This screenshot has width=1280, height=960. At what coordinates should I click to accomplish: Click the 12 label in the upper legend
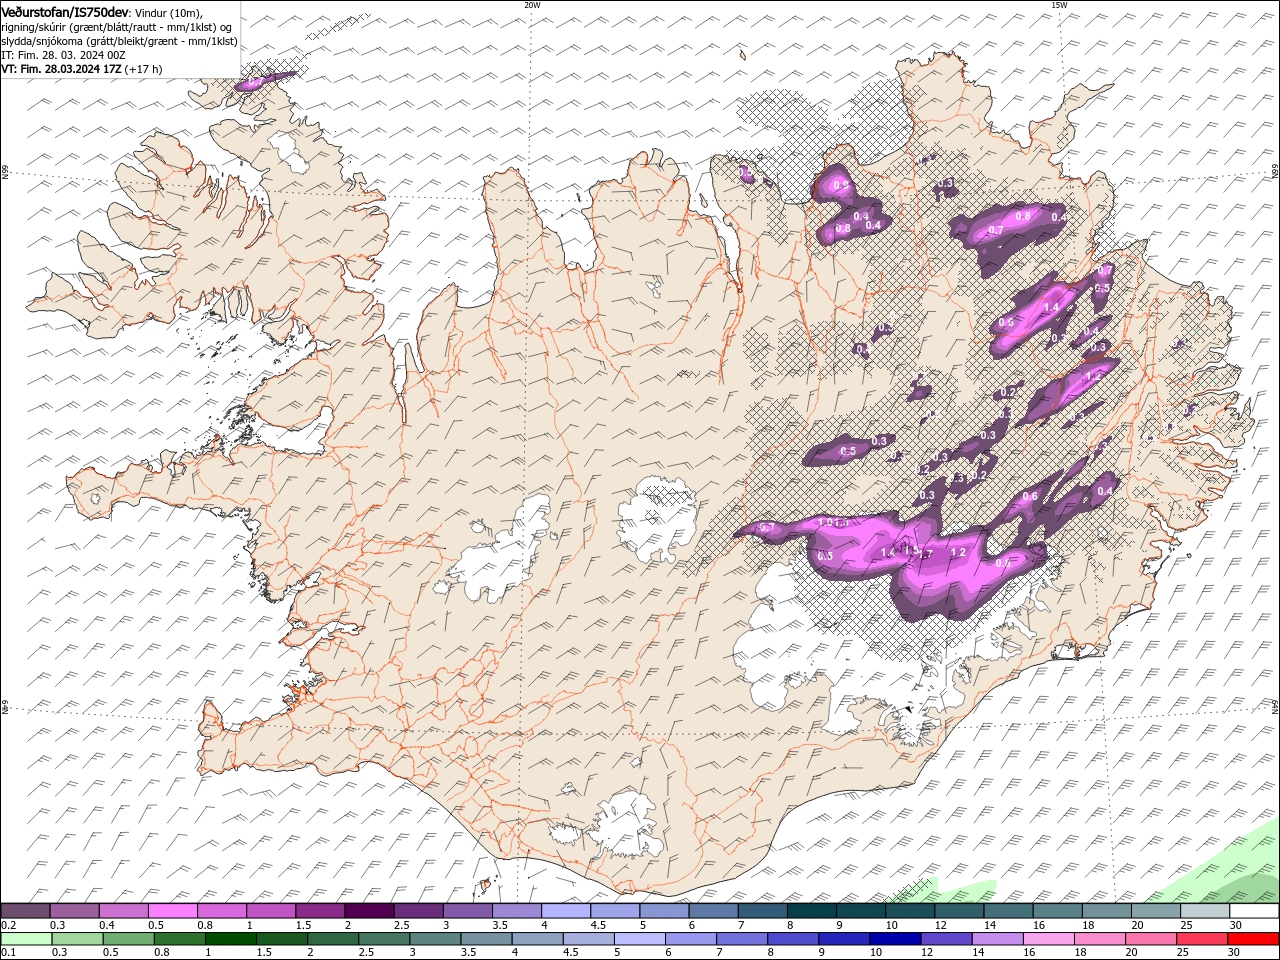[940, 925]
